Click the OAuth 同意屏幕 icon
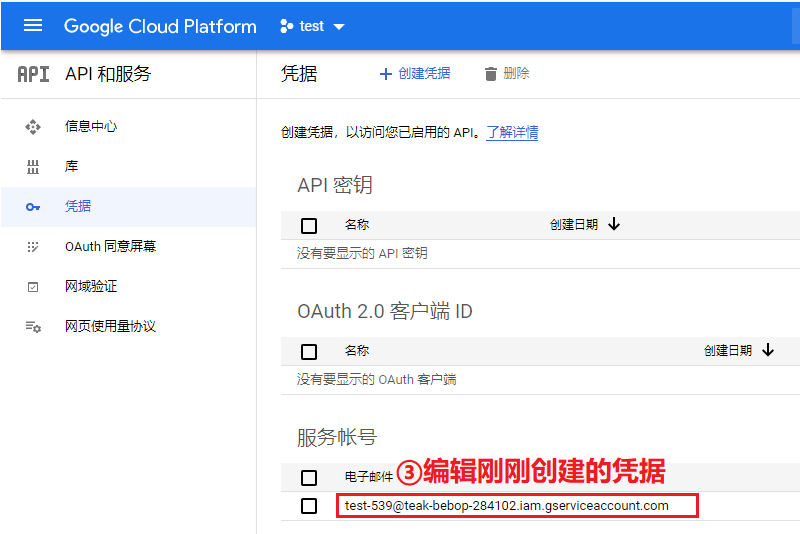Image resolution: width=800 pixels, height=534 pixels. (33, 247)
